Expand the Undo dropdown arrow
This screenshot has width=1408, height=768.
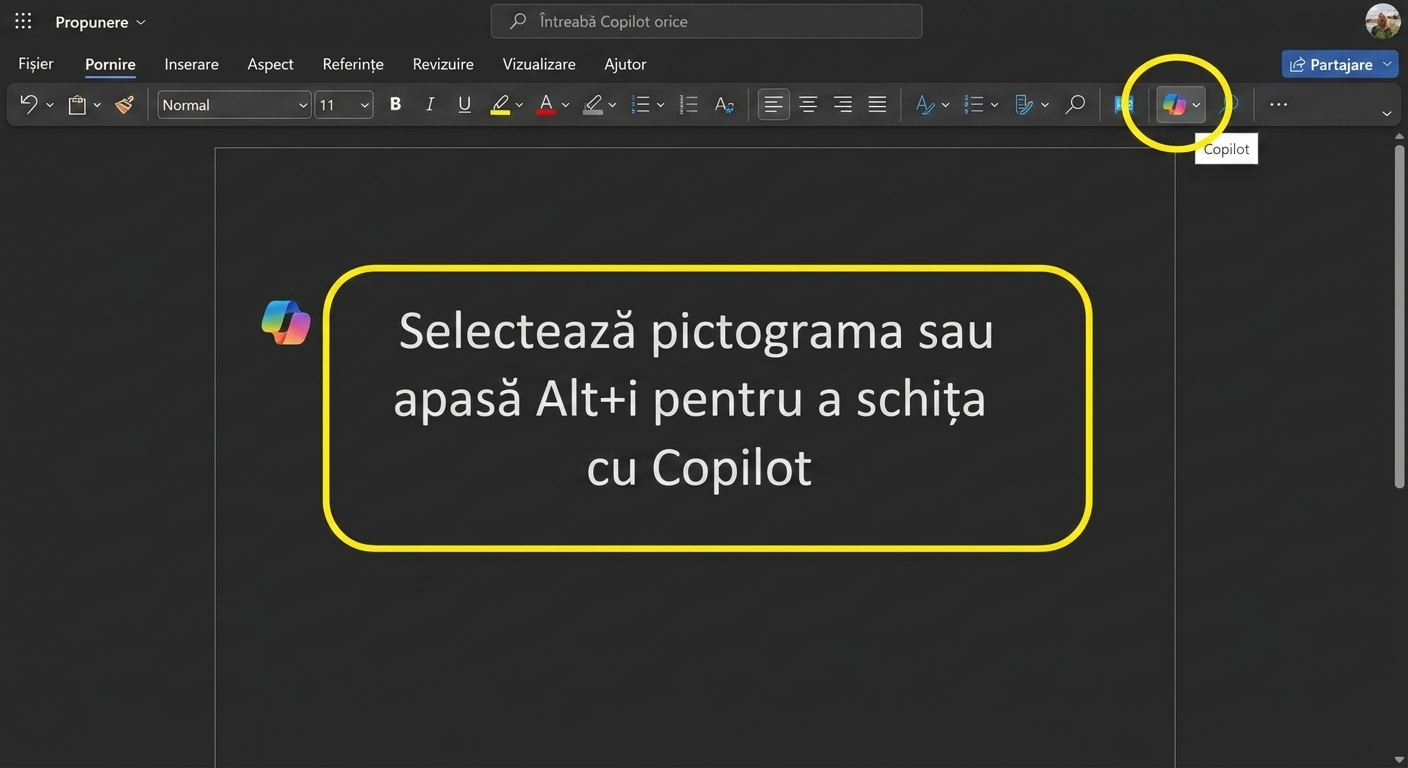click(50, 105)
